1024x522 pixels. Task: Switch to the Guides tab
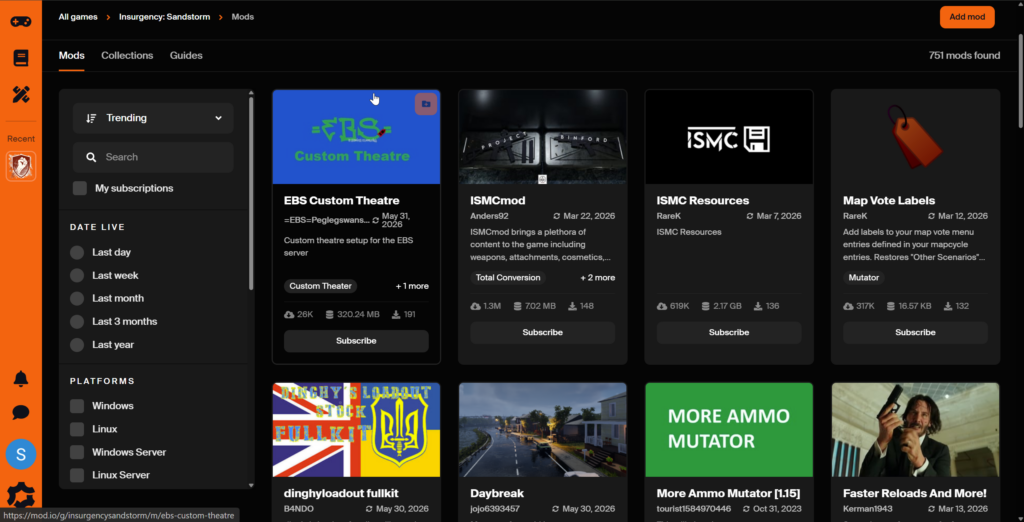tap(186, 56)
